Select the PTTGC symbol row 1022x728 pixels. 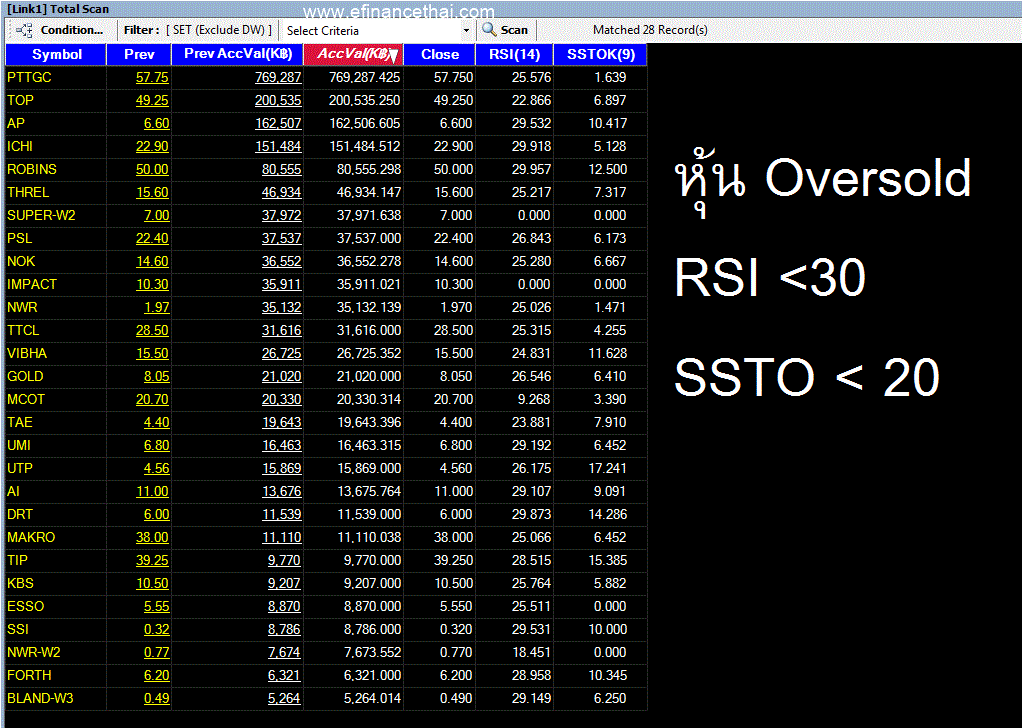tap(29, 78)
